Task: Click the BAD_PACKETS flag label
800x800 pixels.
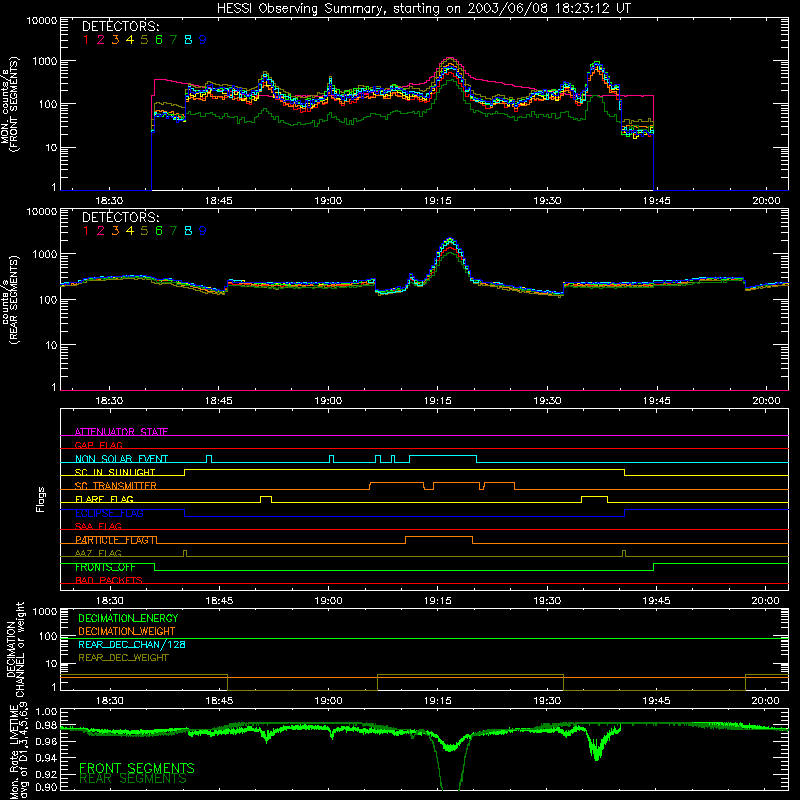Action: pyautogui.click(x=109, y=581)
